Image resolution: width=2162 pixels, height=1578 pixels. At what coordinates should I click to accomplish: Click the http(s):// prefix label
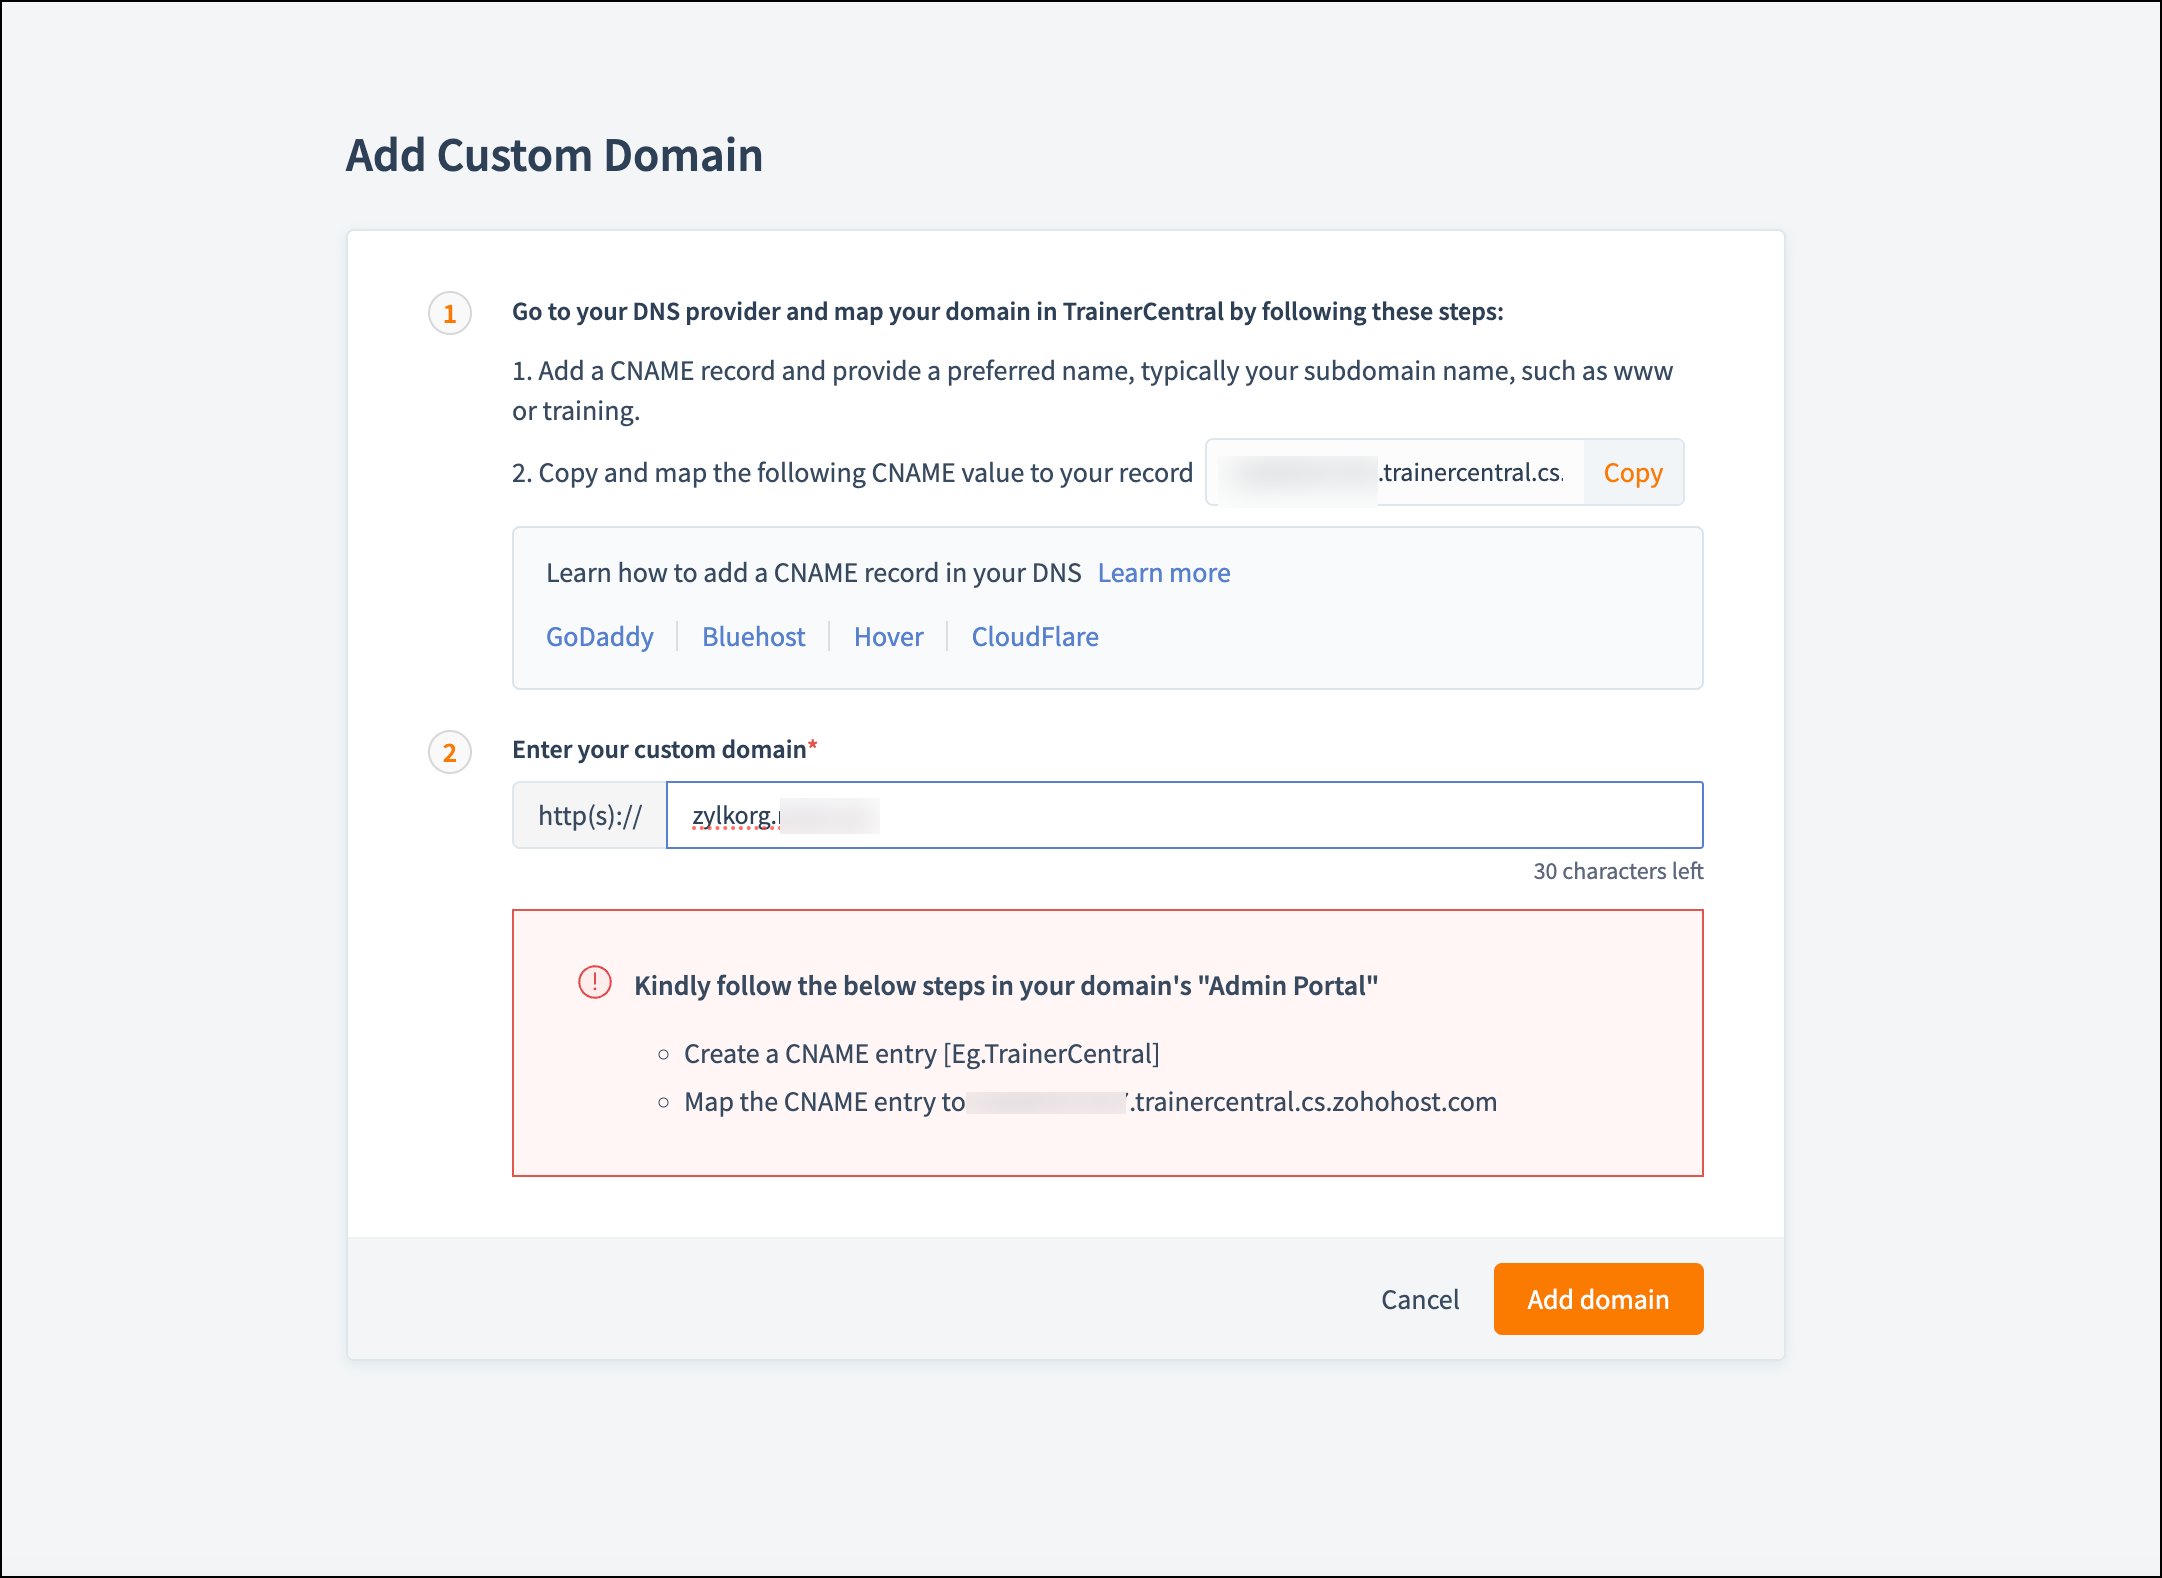point(590,816)
